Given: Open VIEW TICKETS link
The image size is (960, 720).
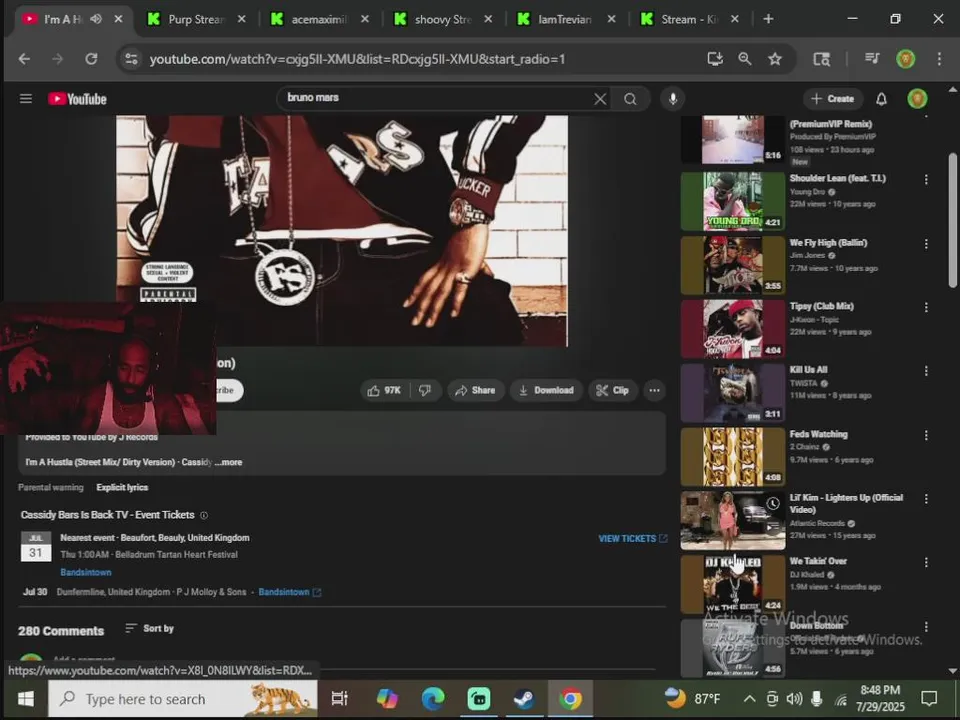Looking at the screenshot, I should click(632, 538).
